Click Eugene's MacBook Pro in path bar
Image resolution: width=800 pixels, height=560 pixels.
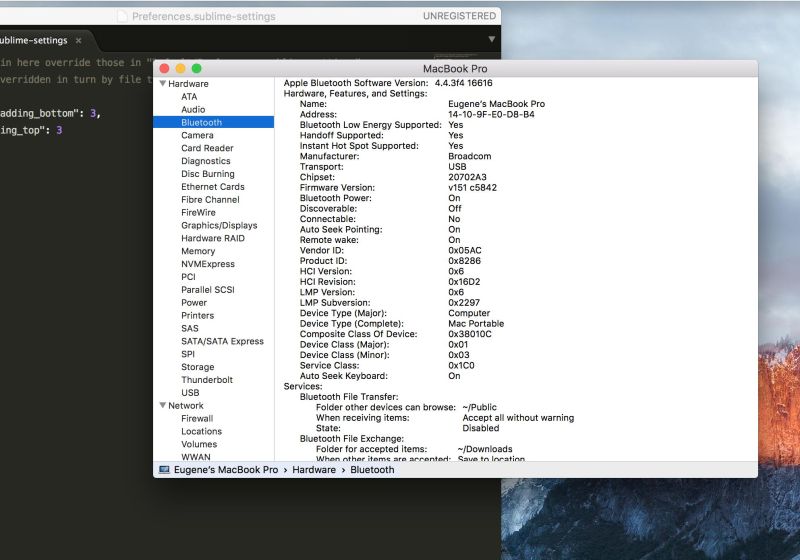tap(226, 470)
